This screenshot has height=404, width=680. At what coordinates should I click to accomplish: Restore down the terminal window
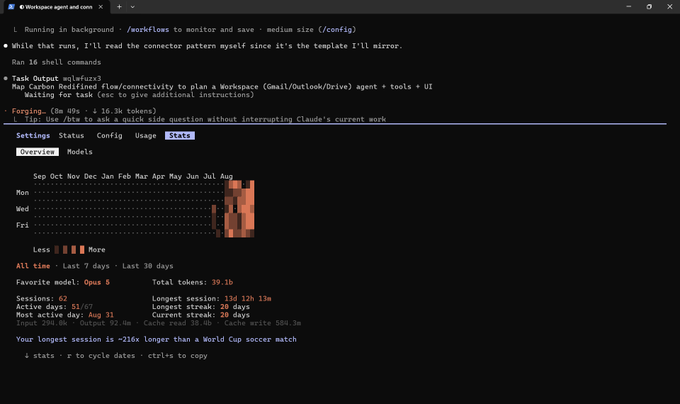[x=649, y=7]
